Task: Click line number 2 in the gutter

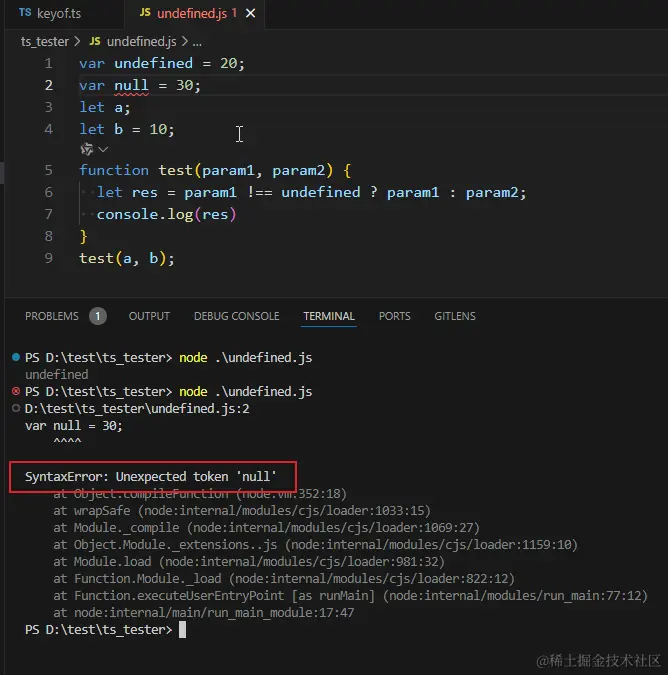Action: coord(49,85)
